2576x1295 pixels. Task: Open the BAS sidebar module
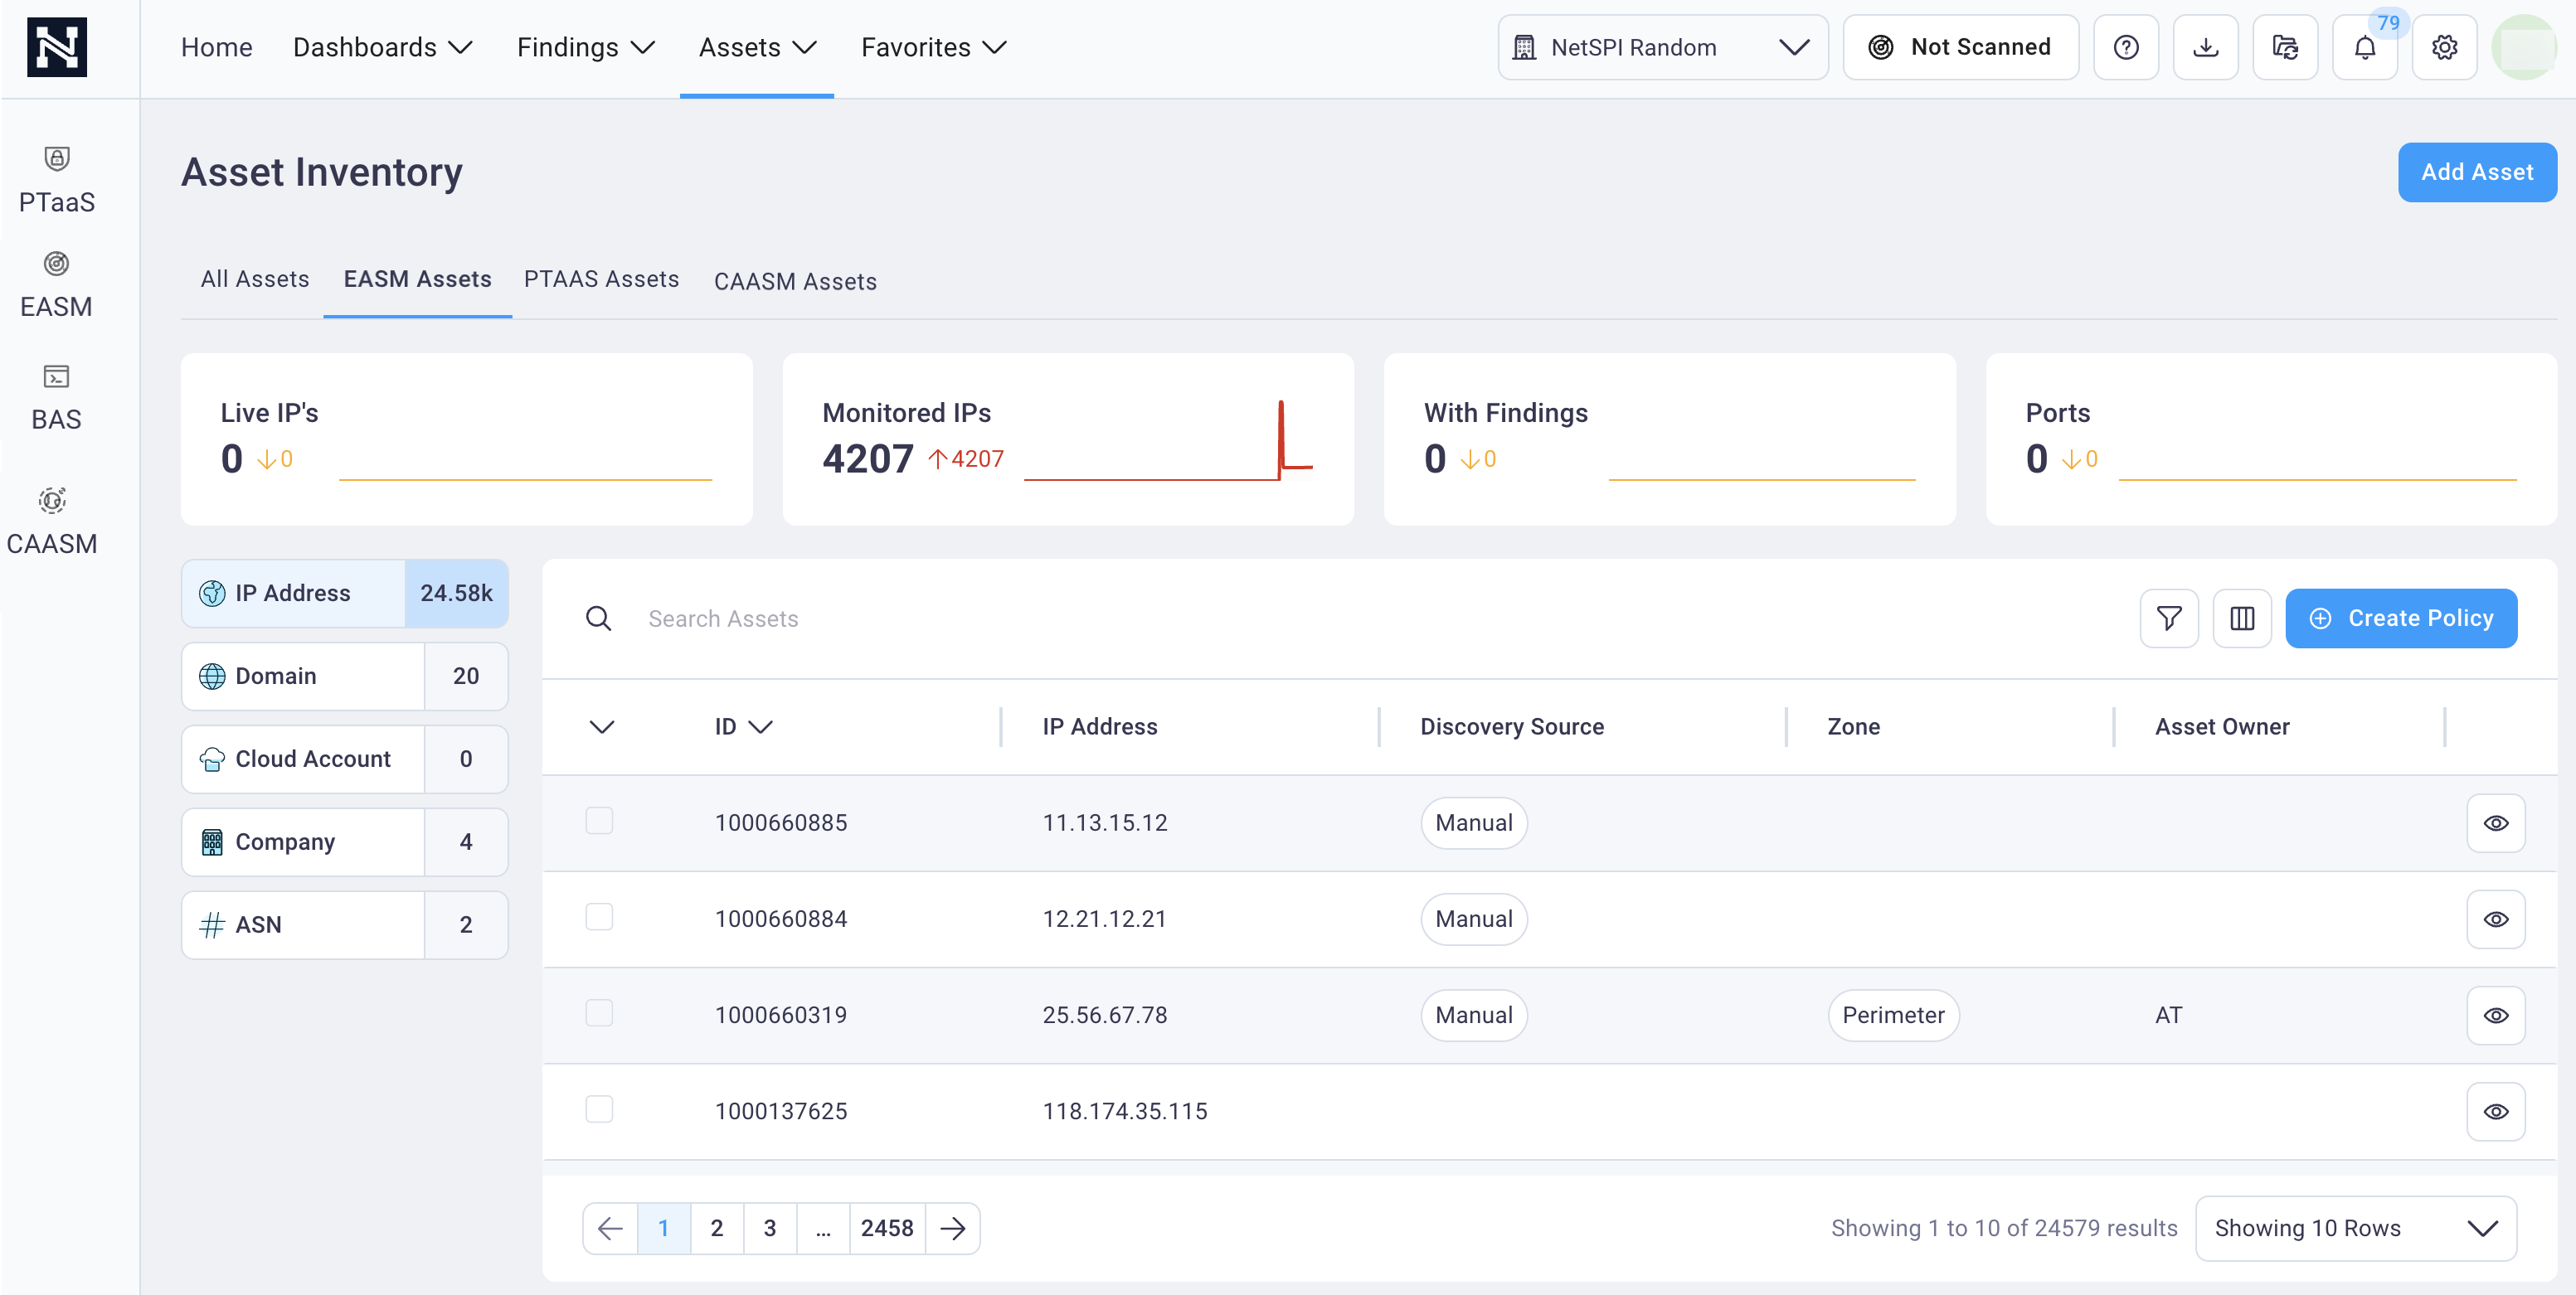[57, 398]
